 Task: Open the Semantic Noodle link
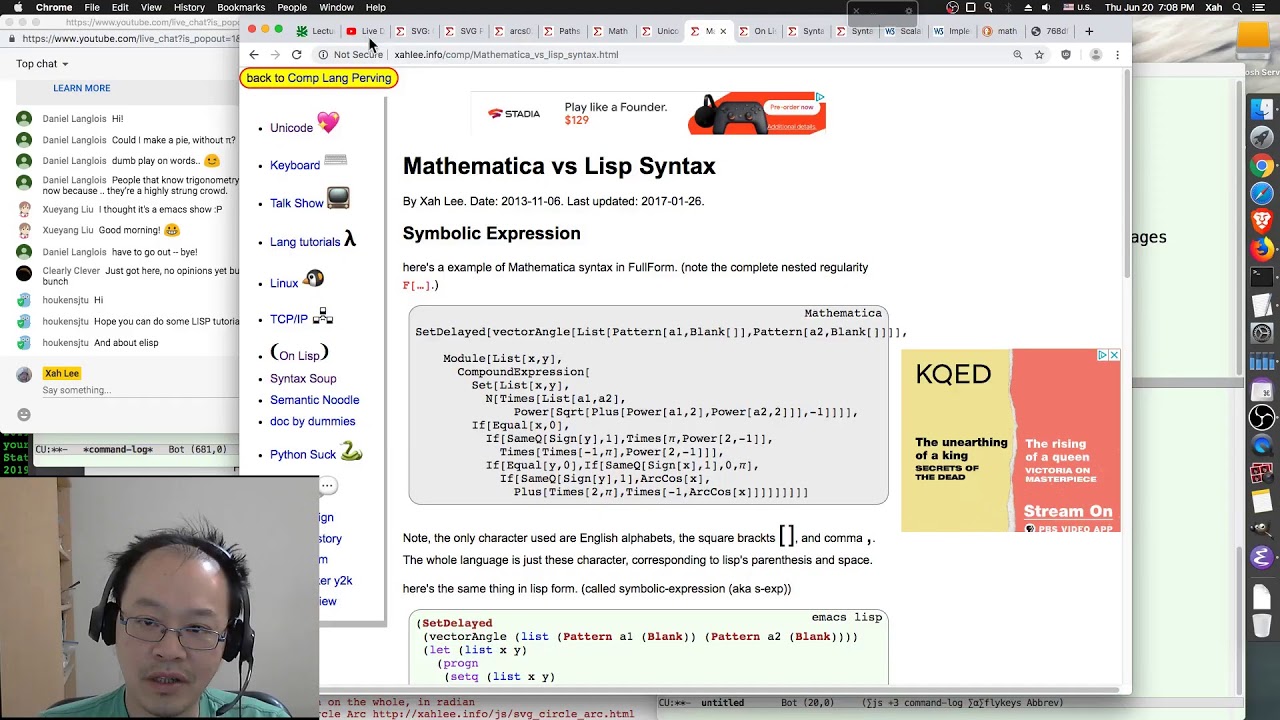(314, 400)
